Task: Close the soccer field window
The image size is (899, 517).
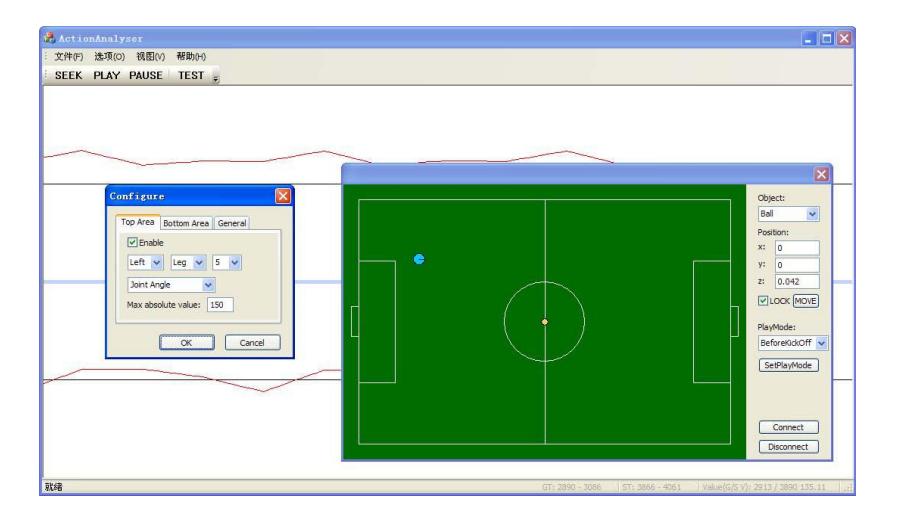Action: pyautogui.click(x=822, y=174)
